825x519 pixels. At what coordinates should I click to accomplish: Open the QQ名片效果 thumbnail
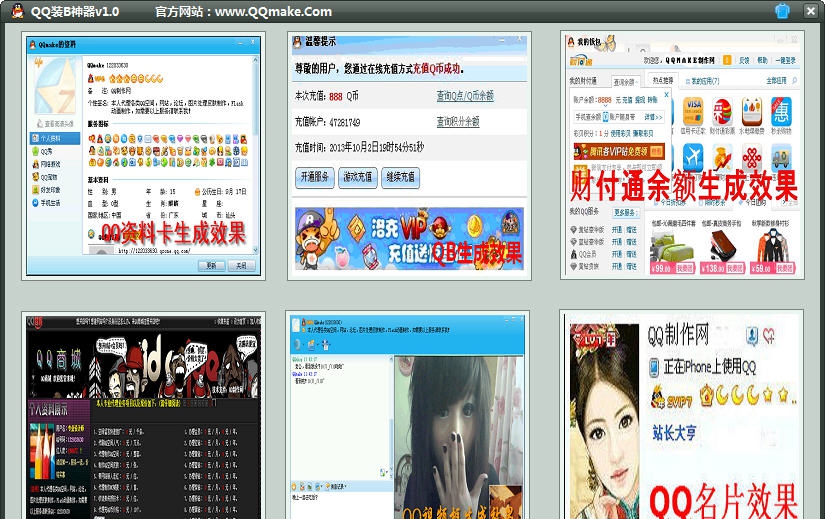click(681, 414)
